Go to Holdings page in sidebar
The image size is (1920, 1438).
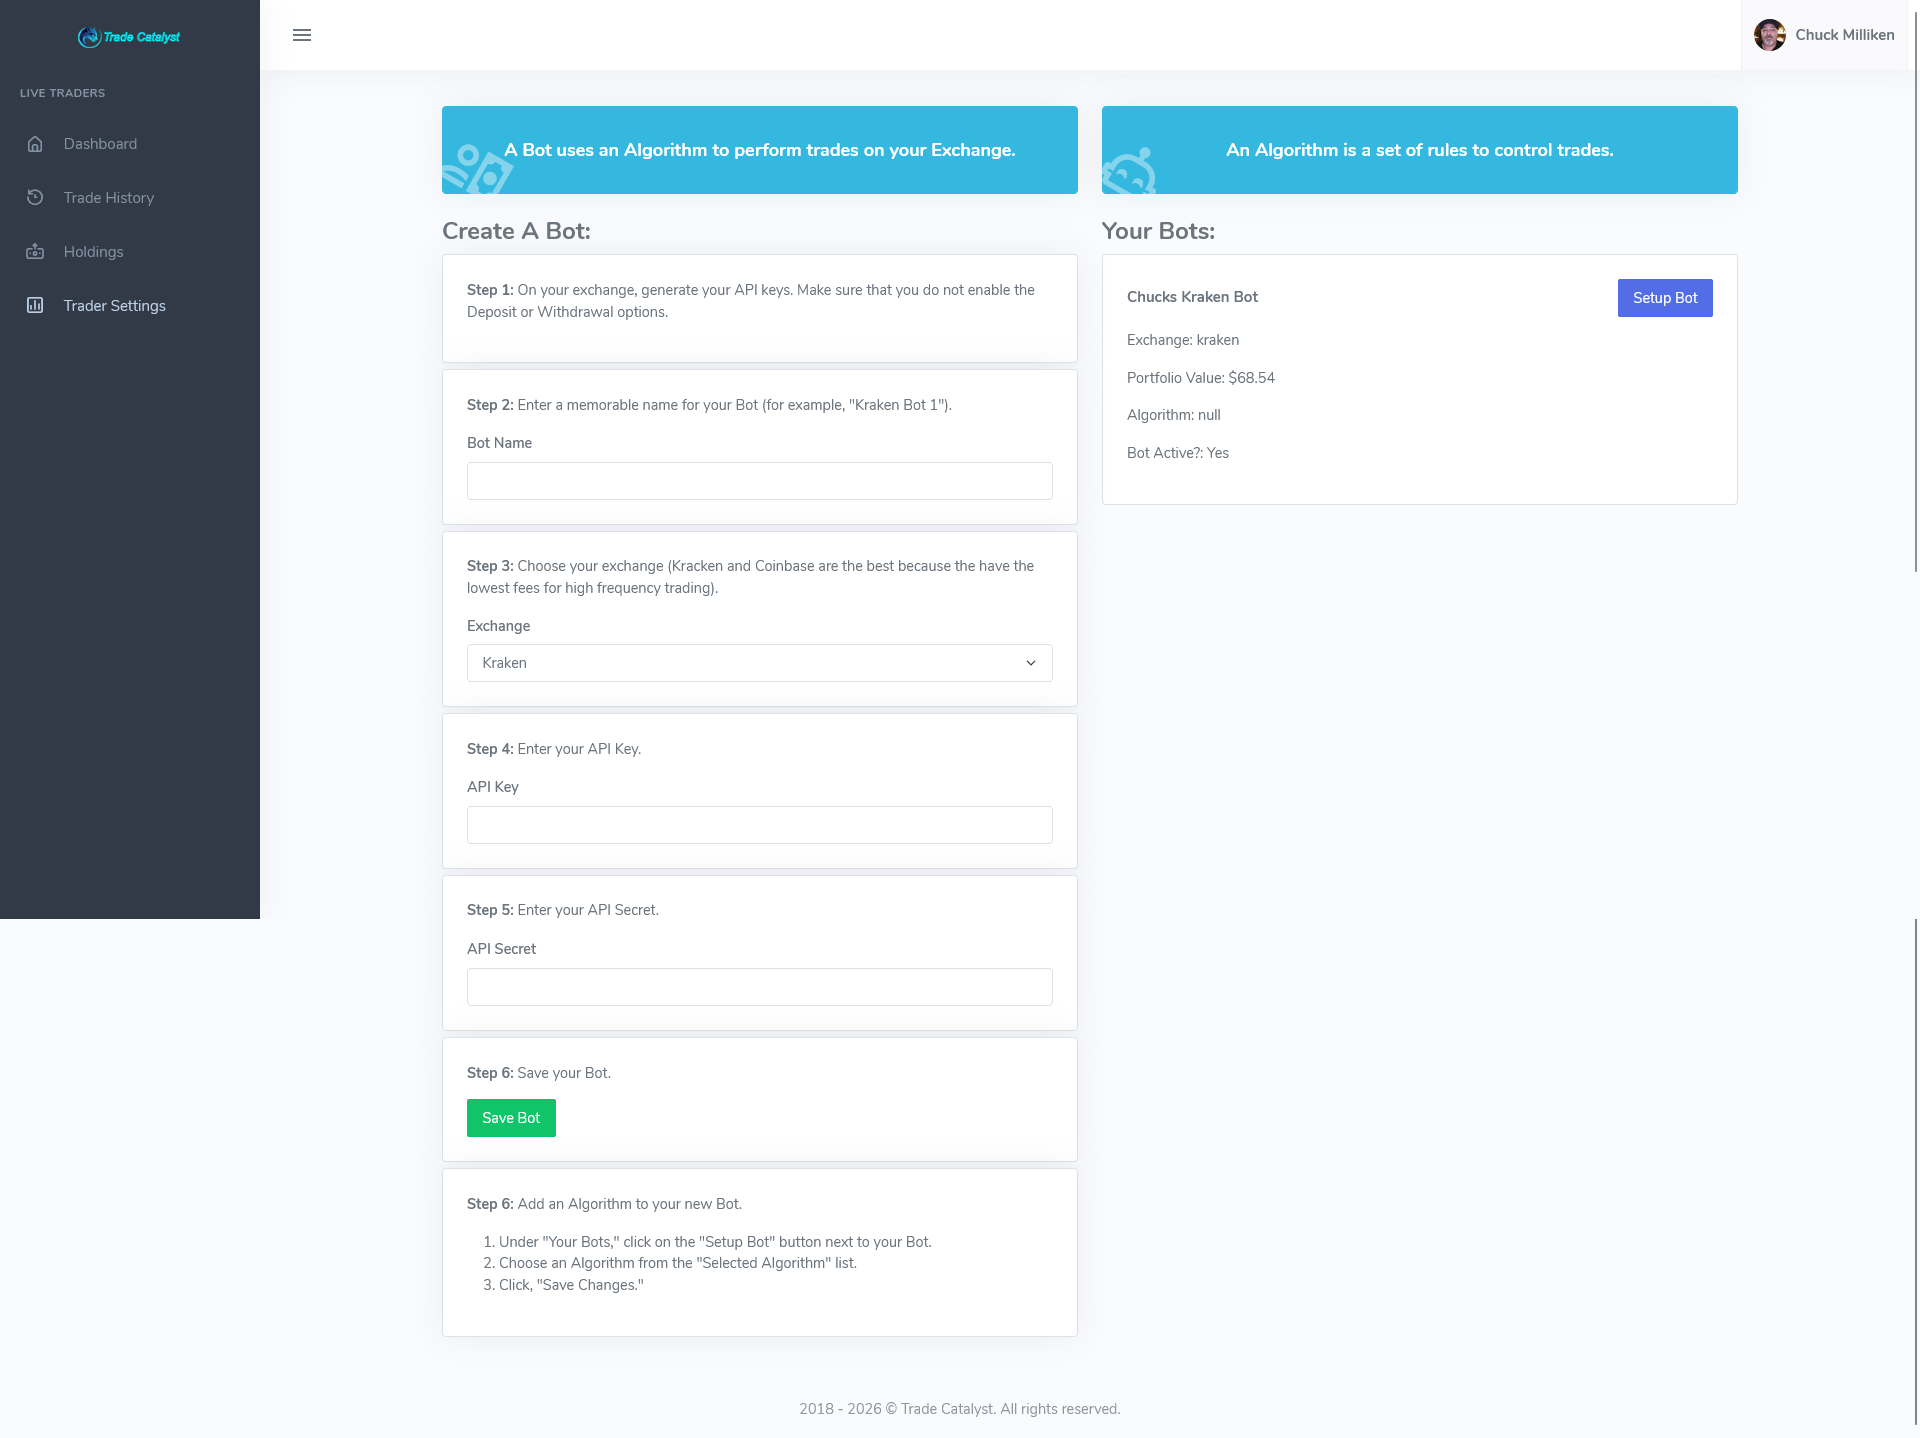[94, 252]
